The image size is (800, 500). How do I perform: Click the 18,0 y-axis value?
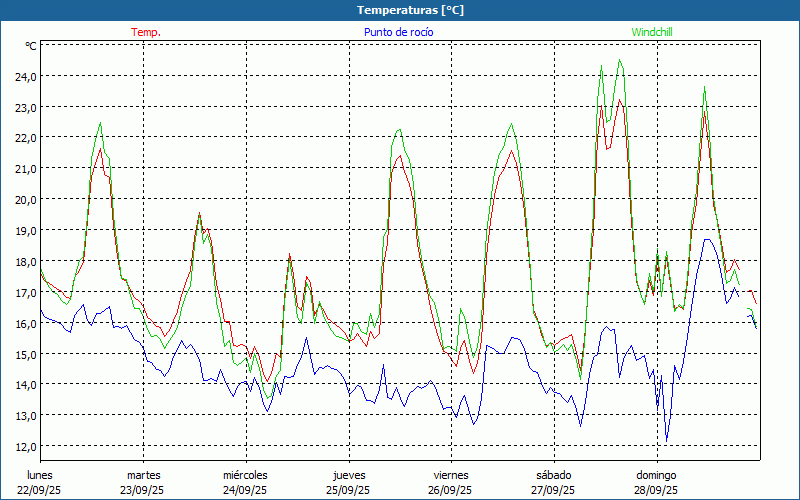click(x=24, y=261)
